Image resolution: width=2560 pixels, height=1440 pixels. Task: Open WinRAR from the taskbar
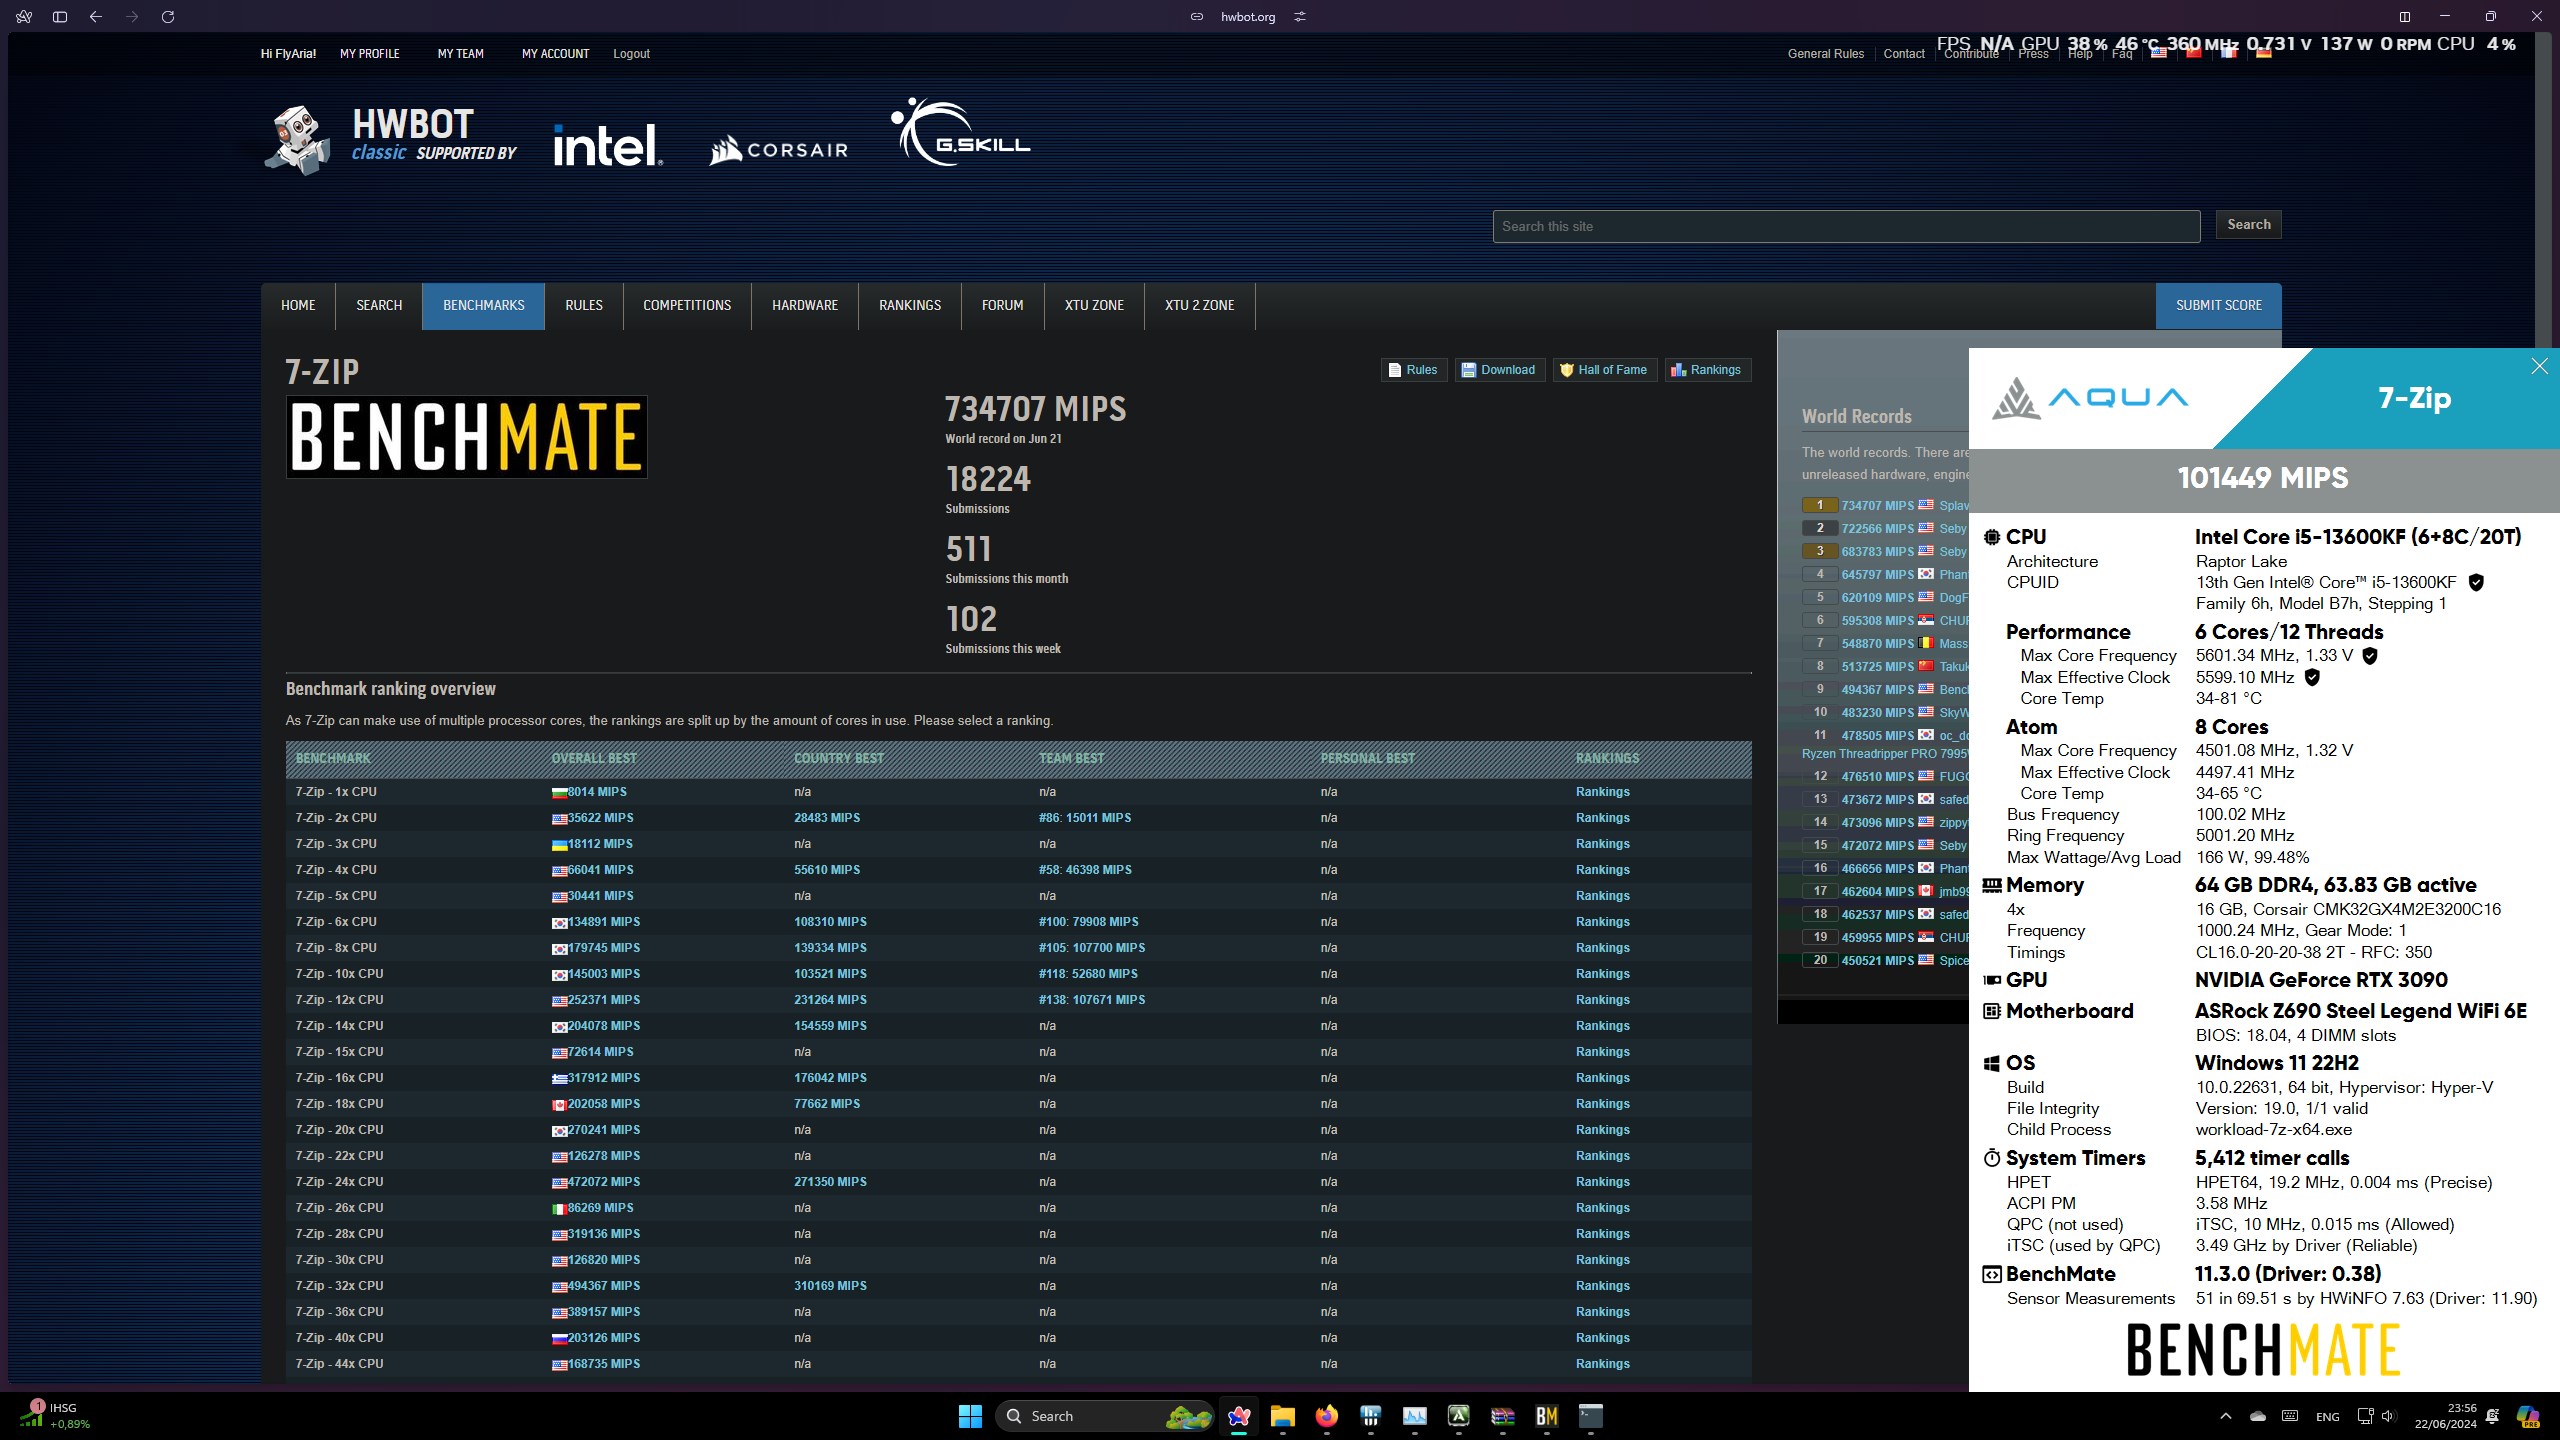pos(1503,1416)
